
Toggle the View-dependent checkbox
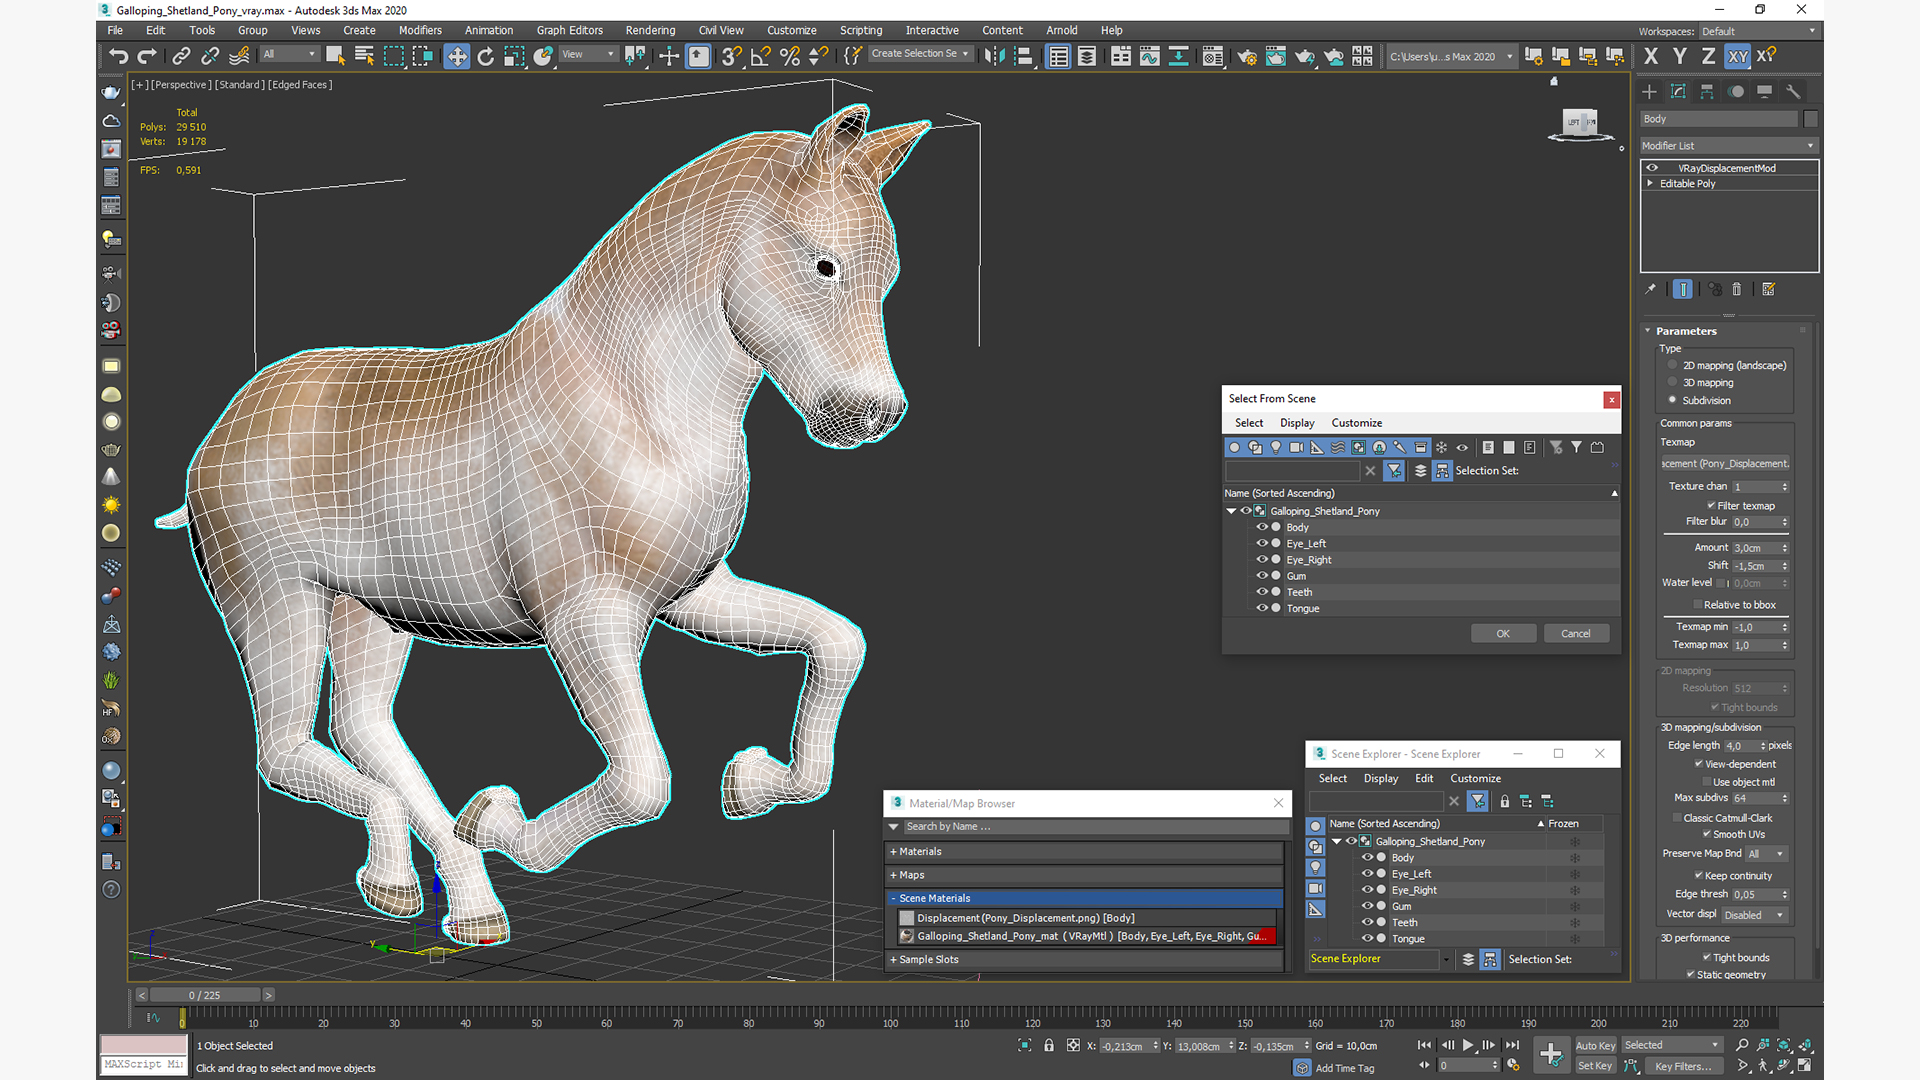[1698, 763]
